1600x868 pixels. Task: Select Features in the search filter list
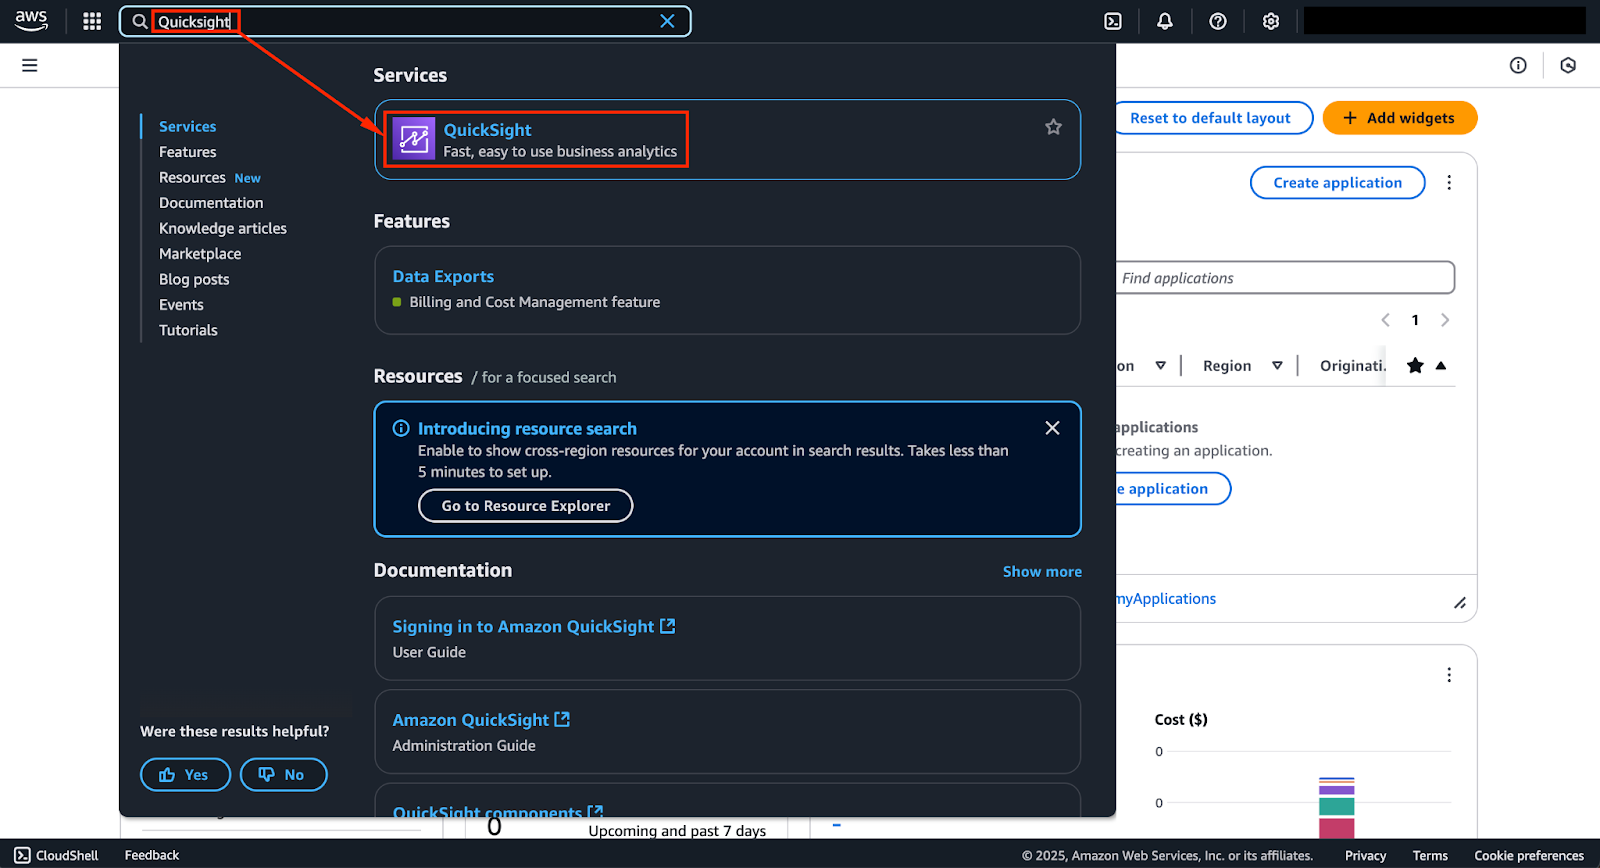pos(187,152)
